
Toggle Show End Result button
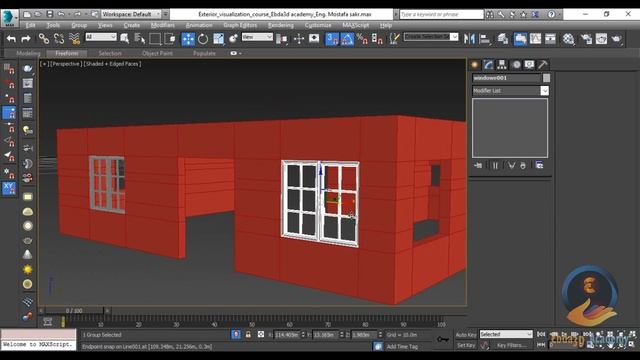pyautogui.click(x=495, y=165)
